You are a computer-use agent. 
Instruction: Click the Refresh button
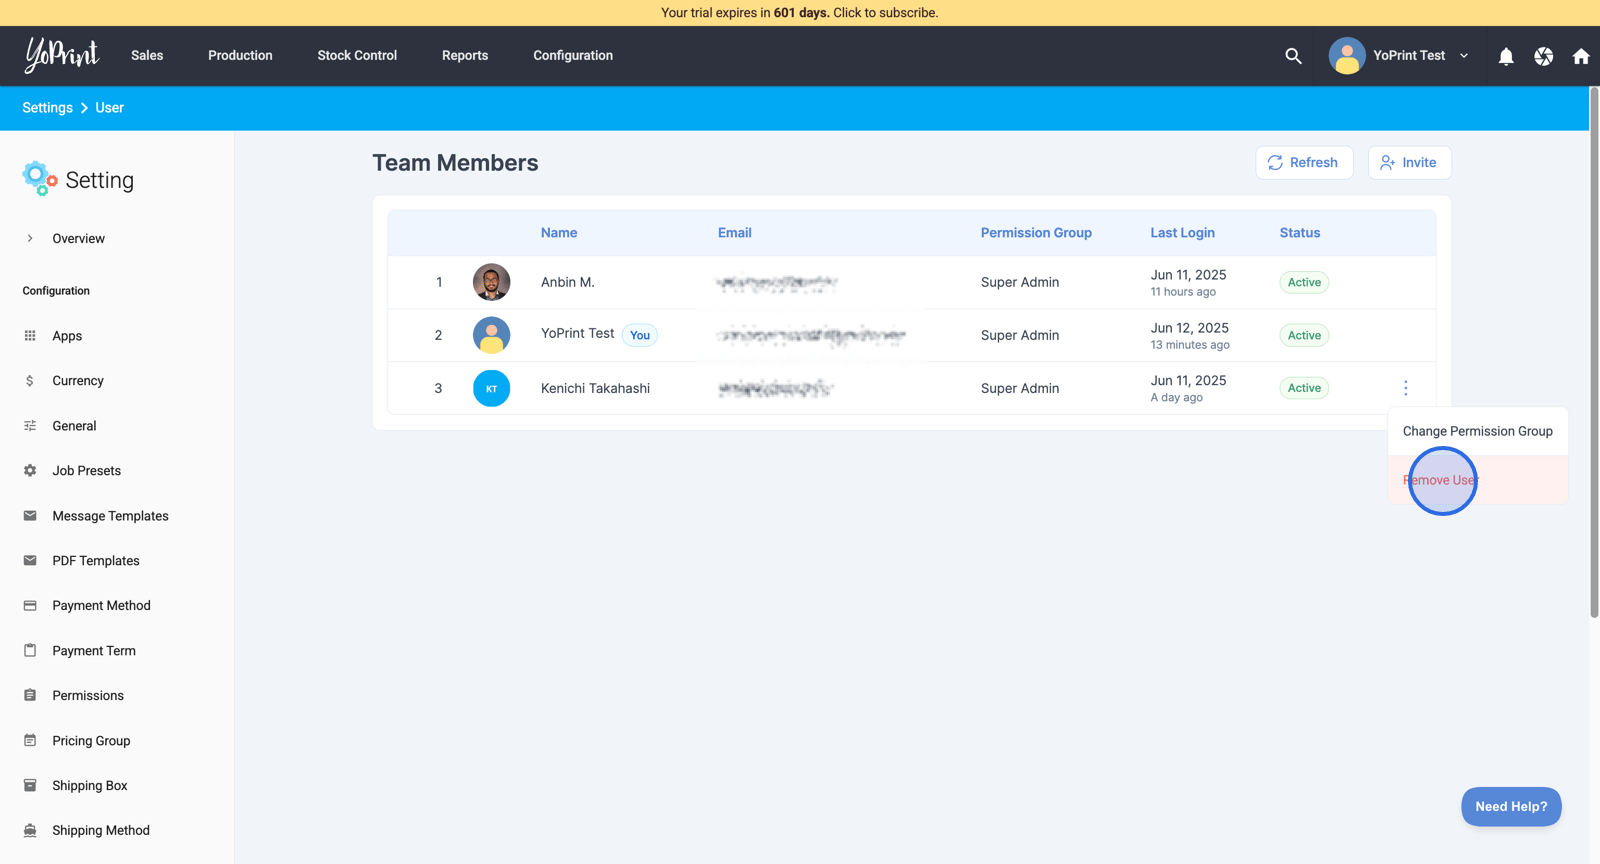(1304, 163)
